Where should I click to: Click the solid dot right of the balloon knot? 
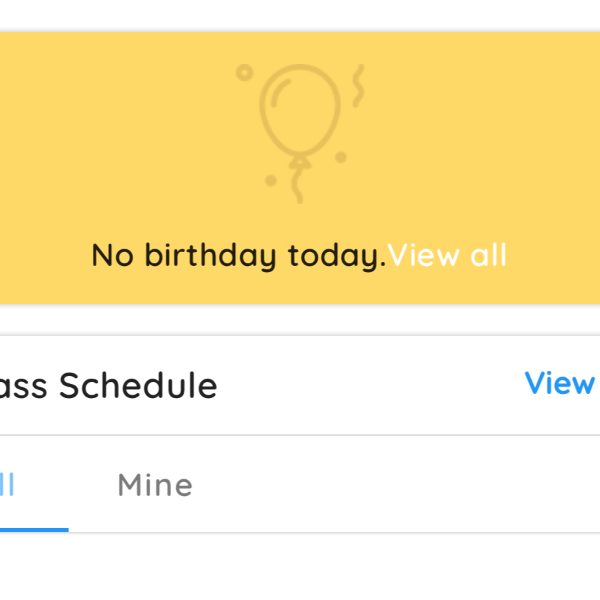coord(341,157)
